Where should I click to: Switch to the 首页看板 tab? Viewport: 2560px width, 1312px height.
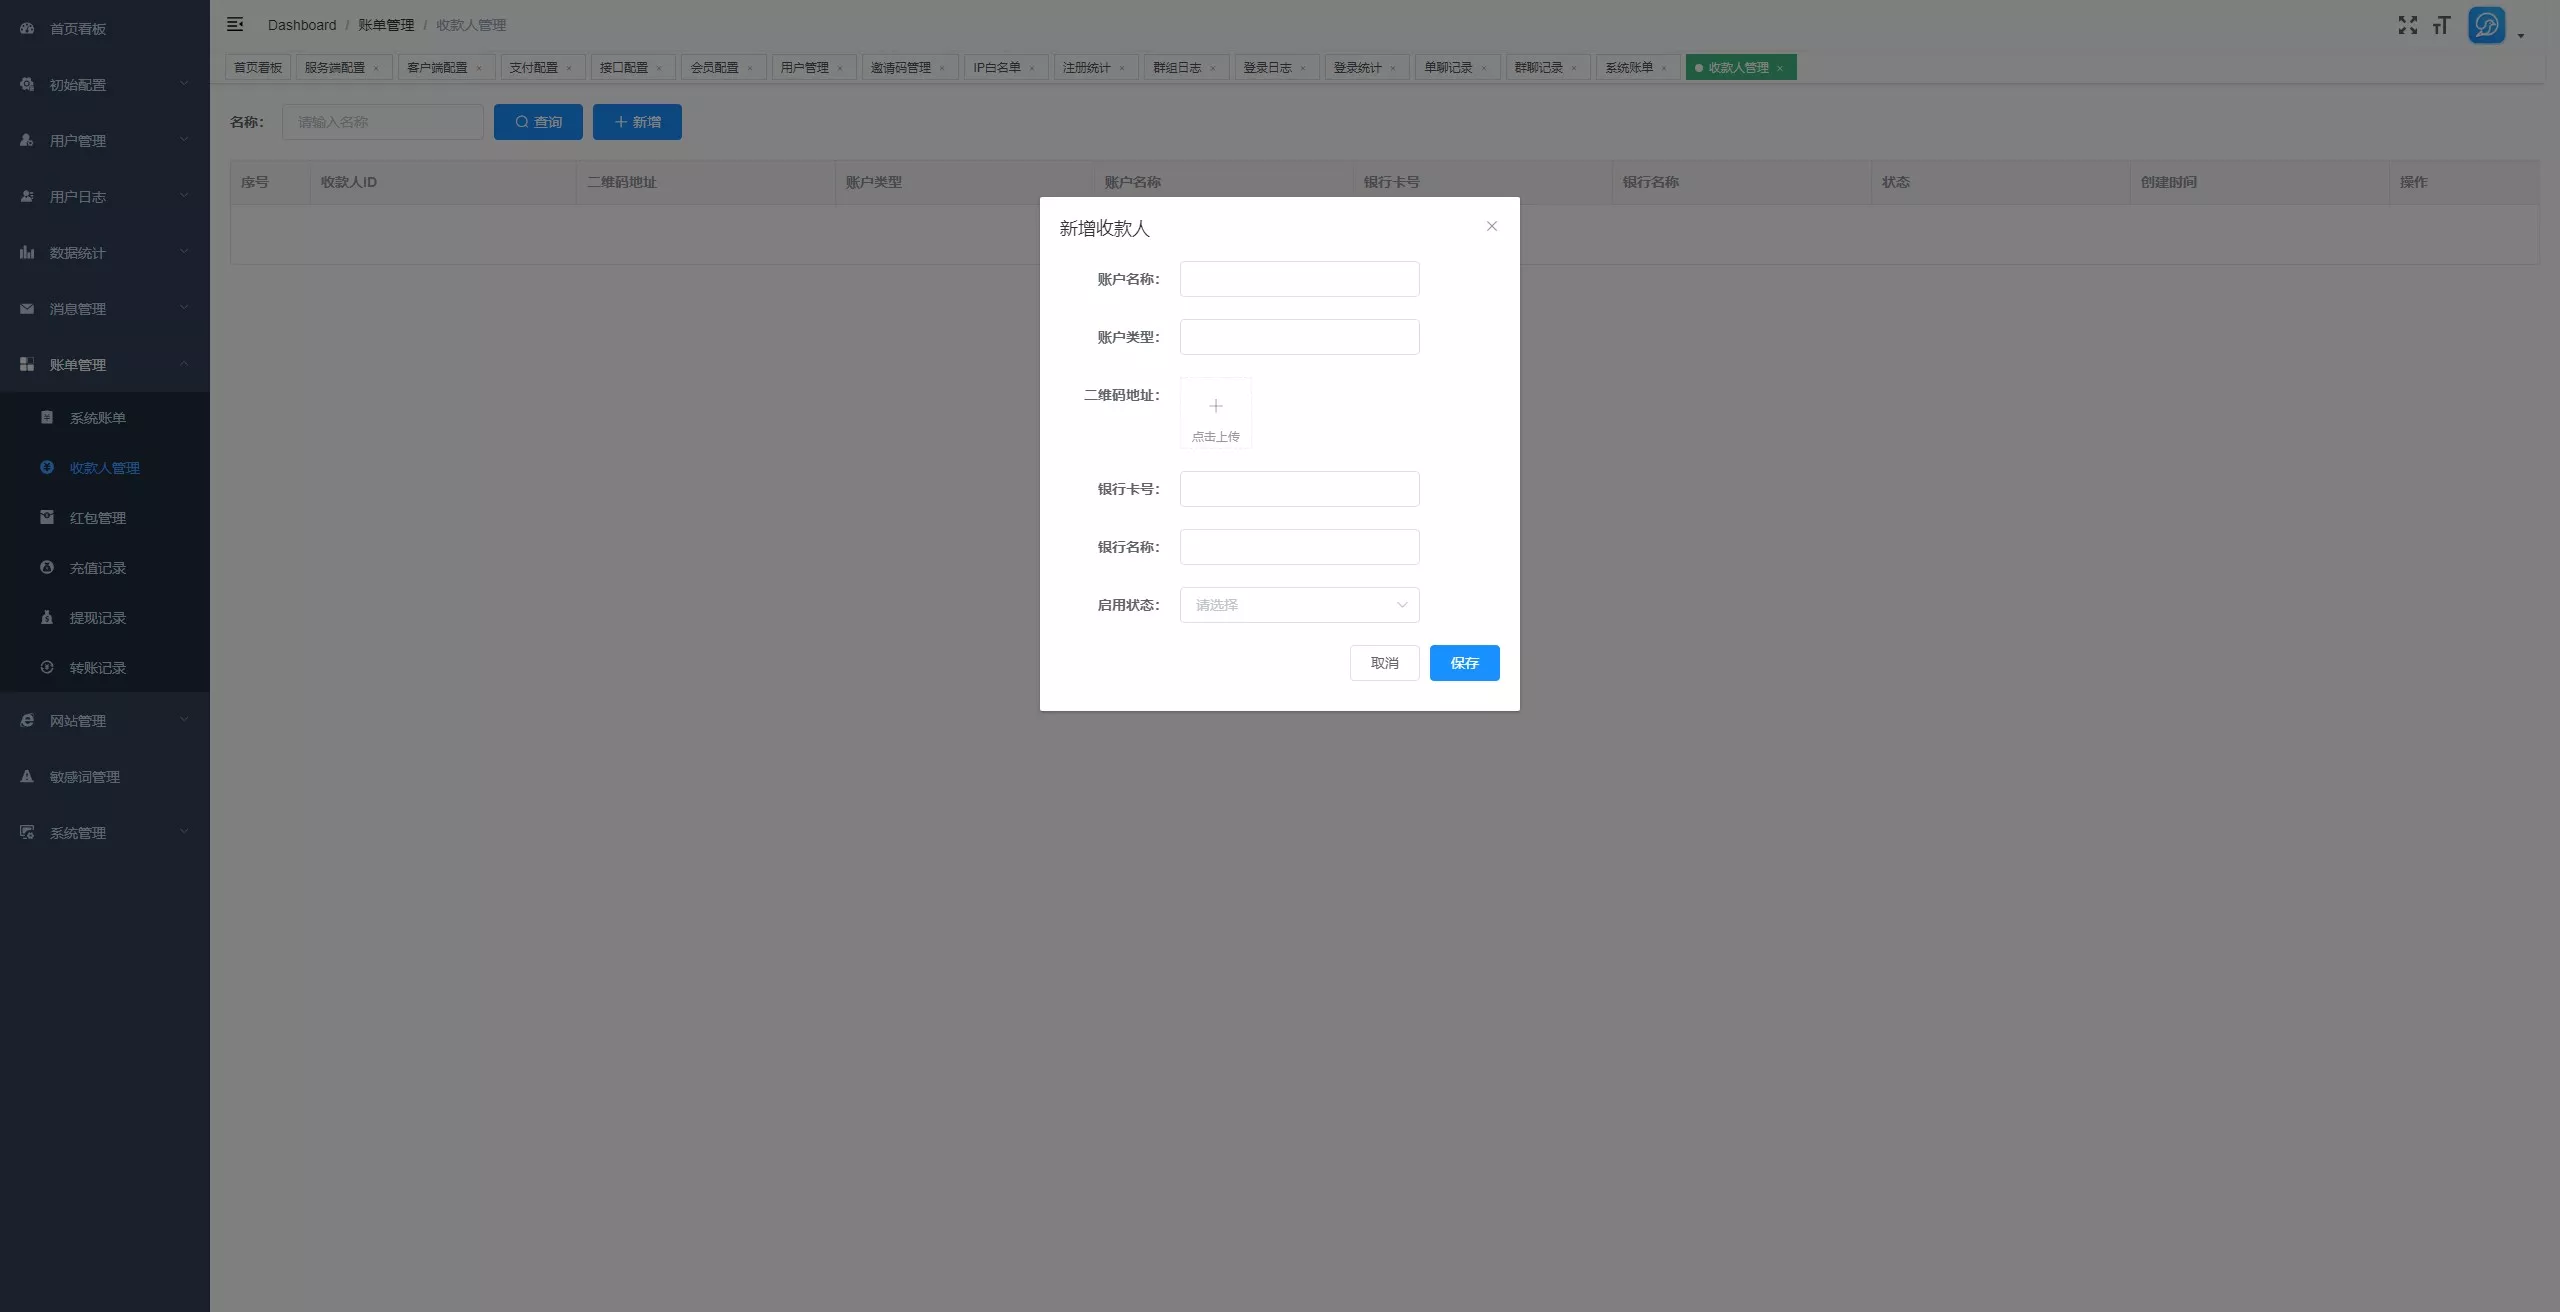tap(258, 67)
